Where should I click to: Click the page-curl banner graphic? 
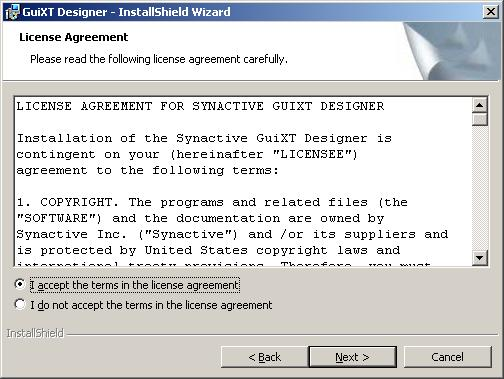[452, 51]
